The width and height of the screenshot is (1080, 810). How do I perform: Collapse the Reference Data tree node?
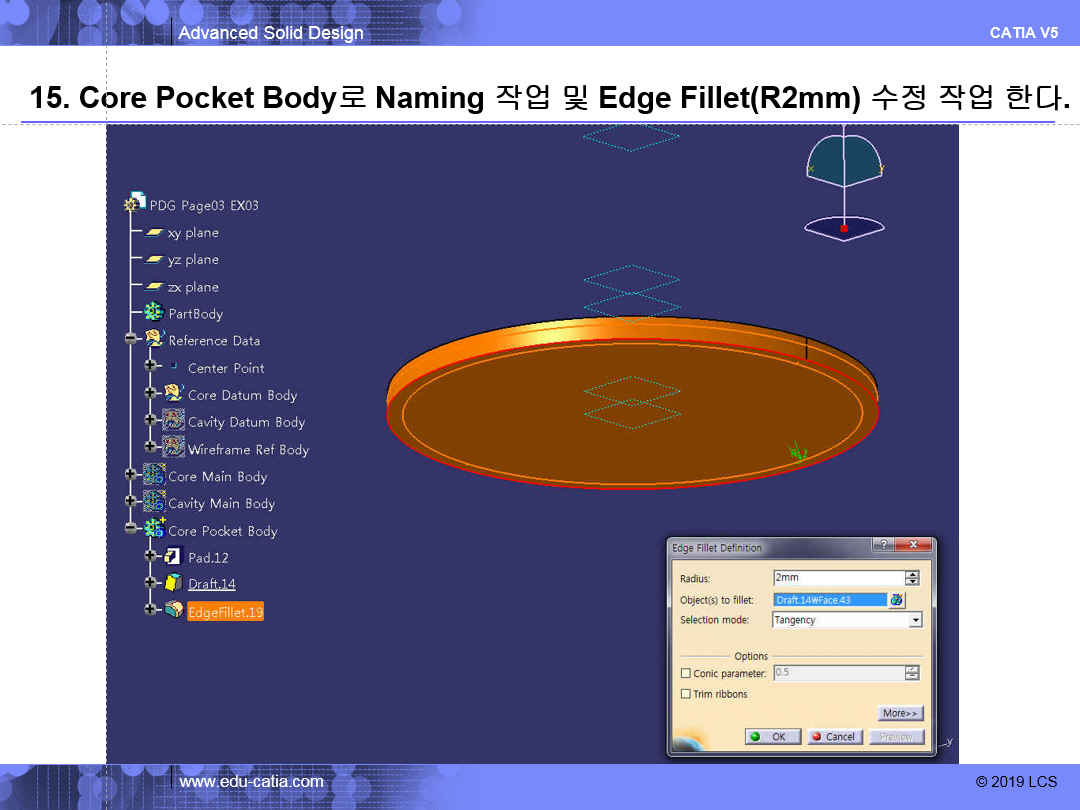[131, 340]
